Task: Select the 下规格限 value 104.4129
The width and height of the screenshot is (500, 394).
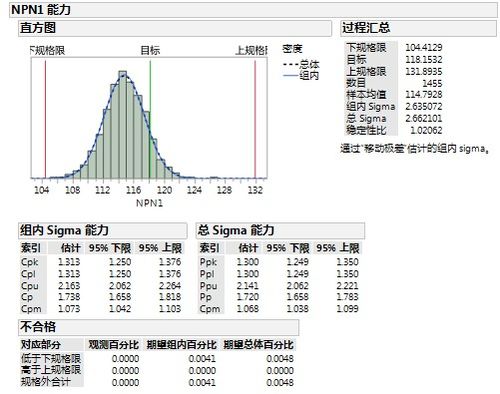Action: coord(424,48)
